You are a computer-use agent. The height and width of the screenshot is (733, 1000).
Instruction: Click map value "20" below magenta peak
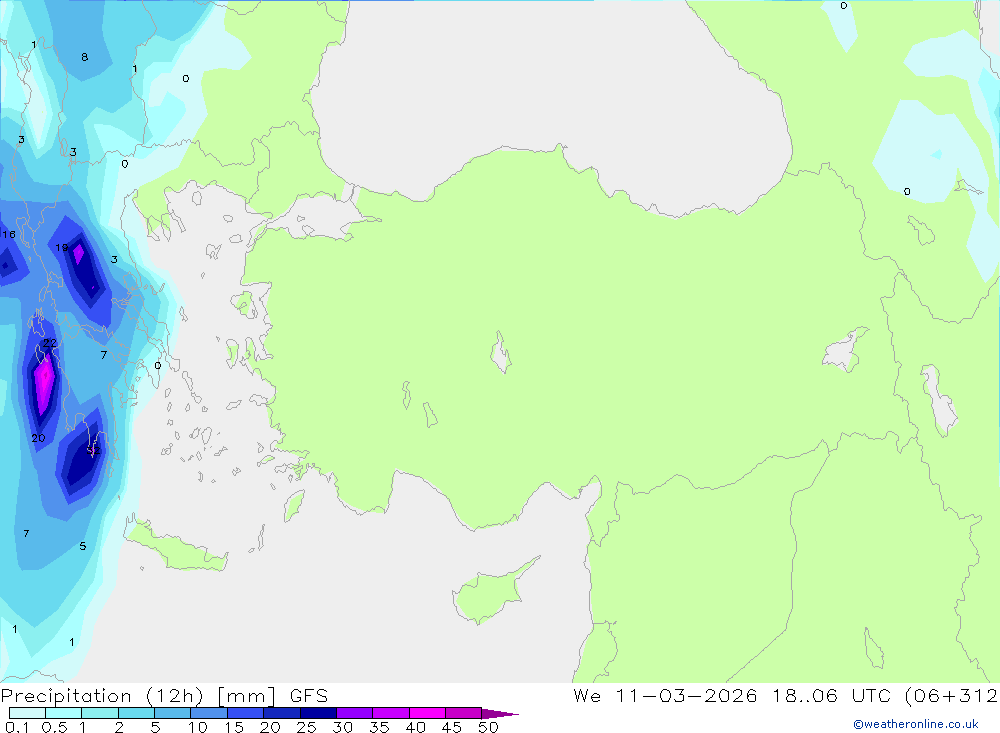pos(38,438)
